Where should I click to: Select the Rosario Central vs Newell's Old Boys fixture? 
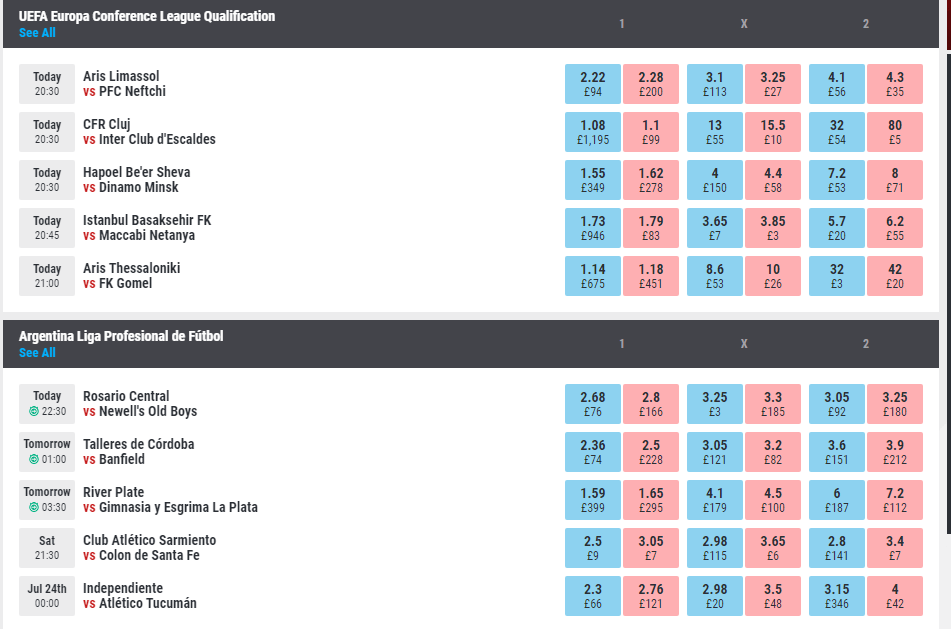coord(140,404)
